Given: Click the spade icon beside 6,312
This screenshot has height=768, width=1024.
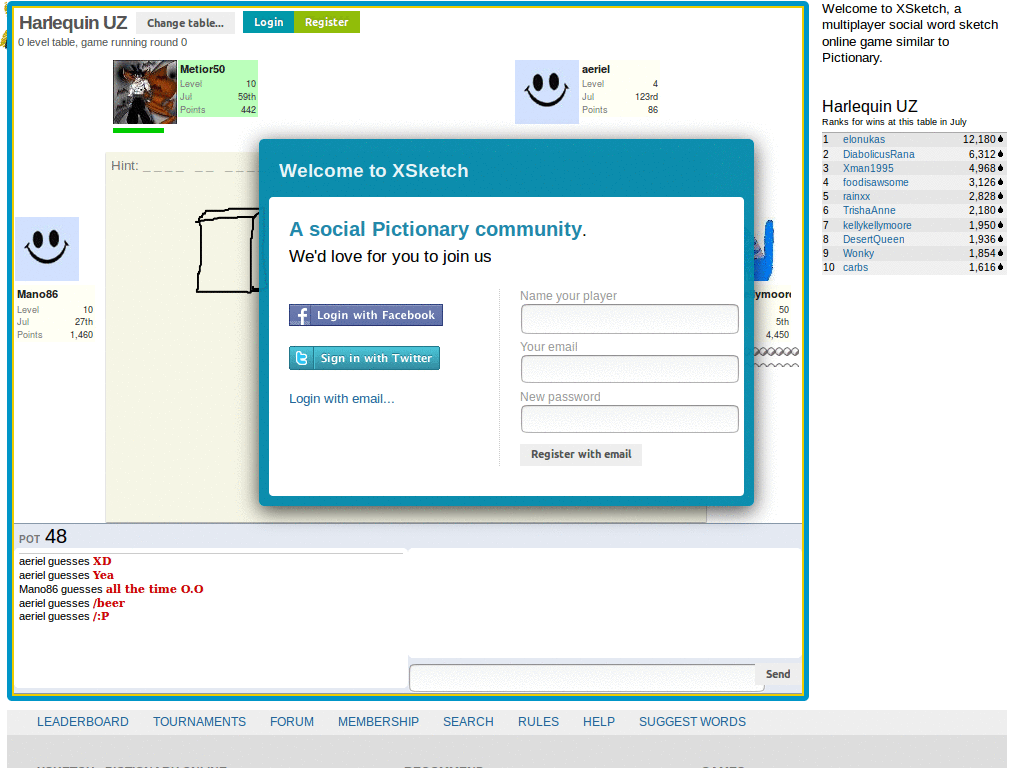Looking at the screenshot, I should tap(1000, 154).
